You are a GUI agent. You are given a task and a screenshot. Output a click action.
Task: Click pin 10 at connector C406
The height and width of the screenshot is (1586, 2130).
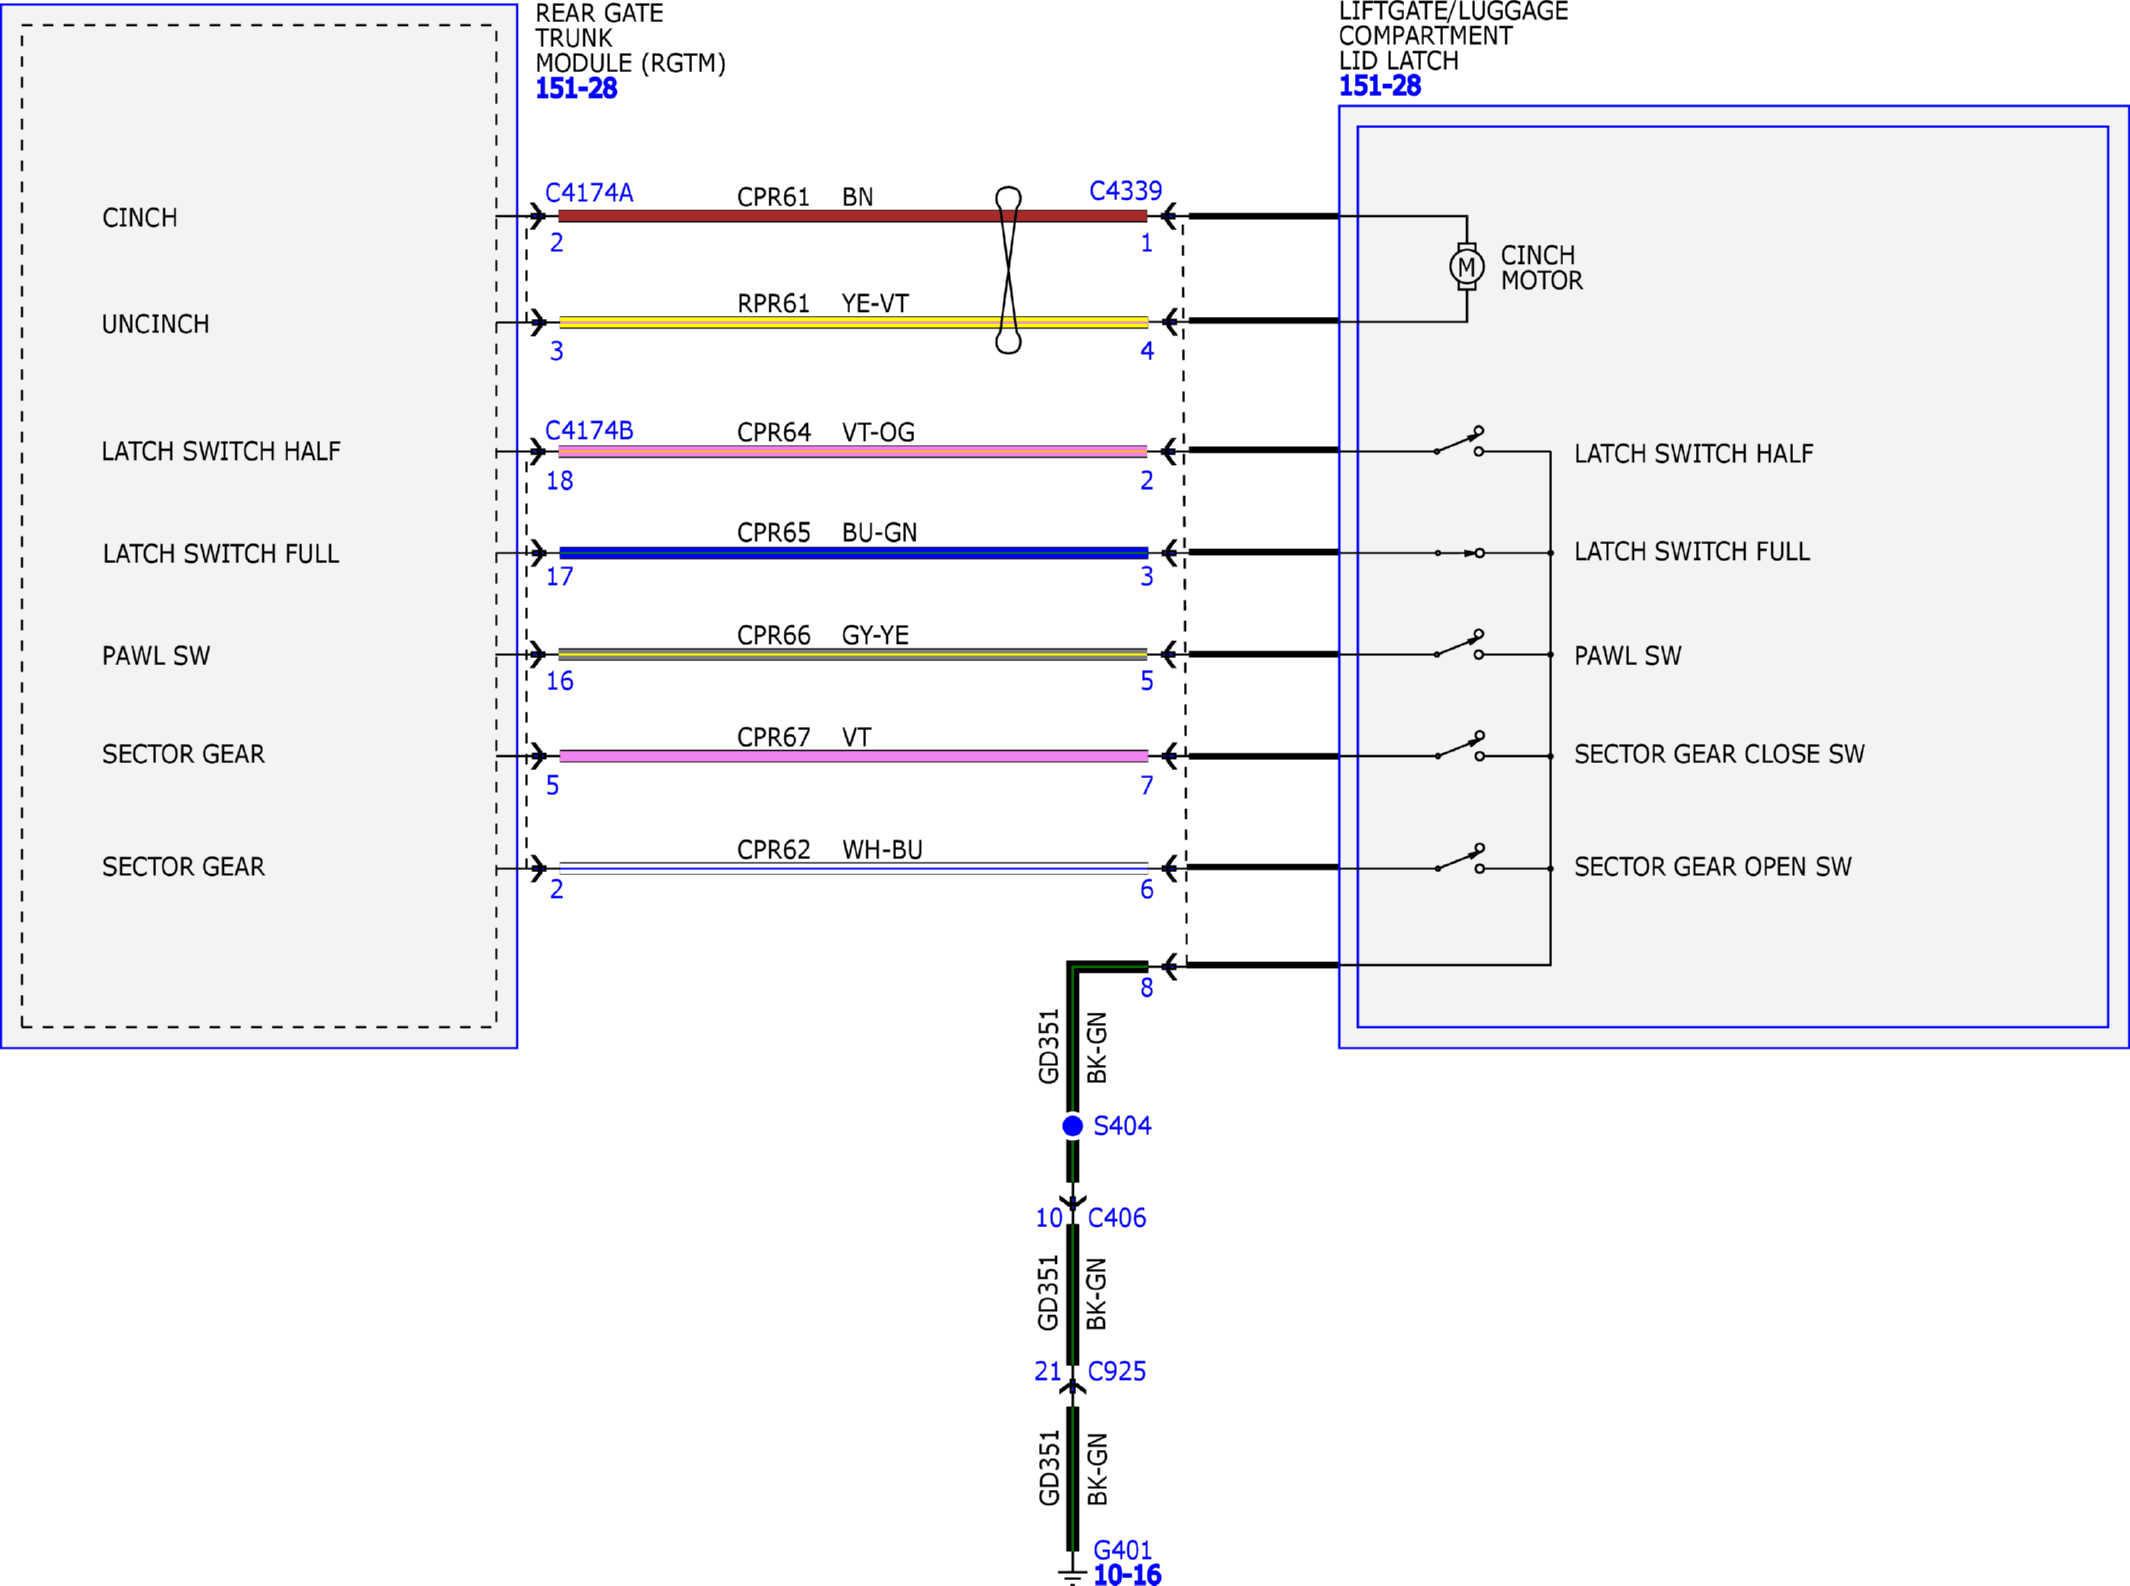pyautogui.click(x=1049, y=1218)
